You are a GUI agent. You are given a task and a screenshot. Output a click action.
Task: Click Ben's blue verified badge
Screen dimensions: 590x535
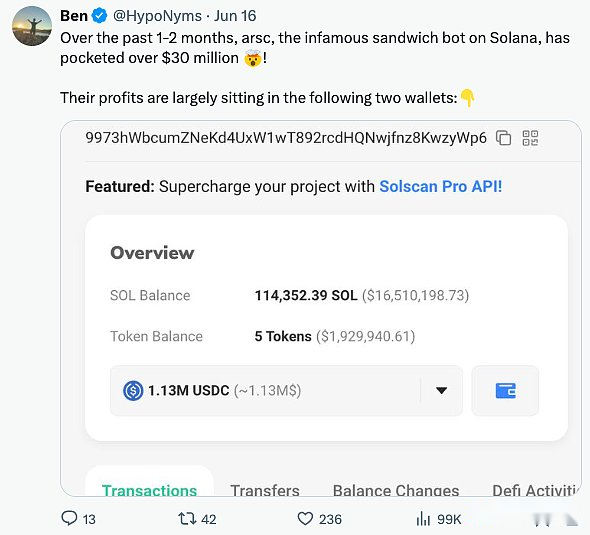click(x=99, y=16)
